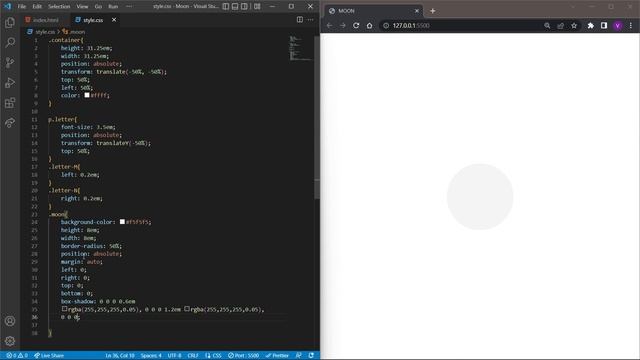Open Customize Layout icon in title bar
The width and height of the screenshot is (640, 360).
click(257, 6)
